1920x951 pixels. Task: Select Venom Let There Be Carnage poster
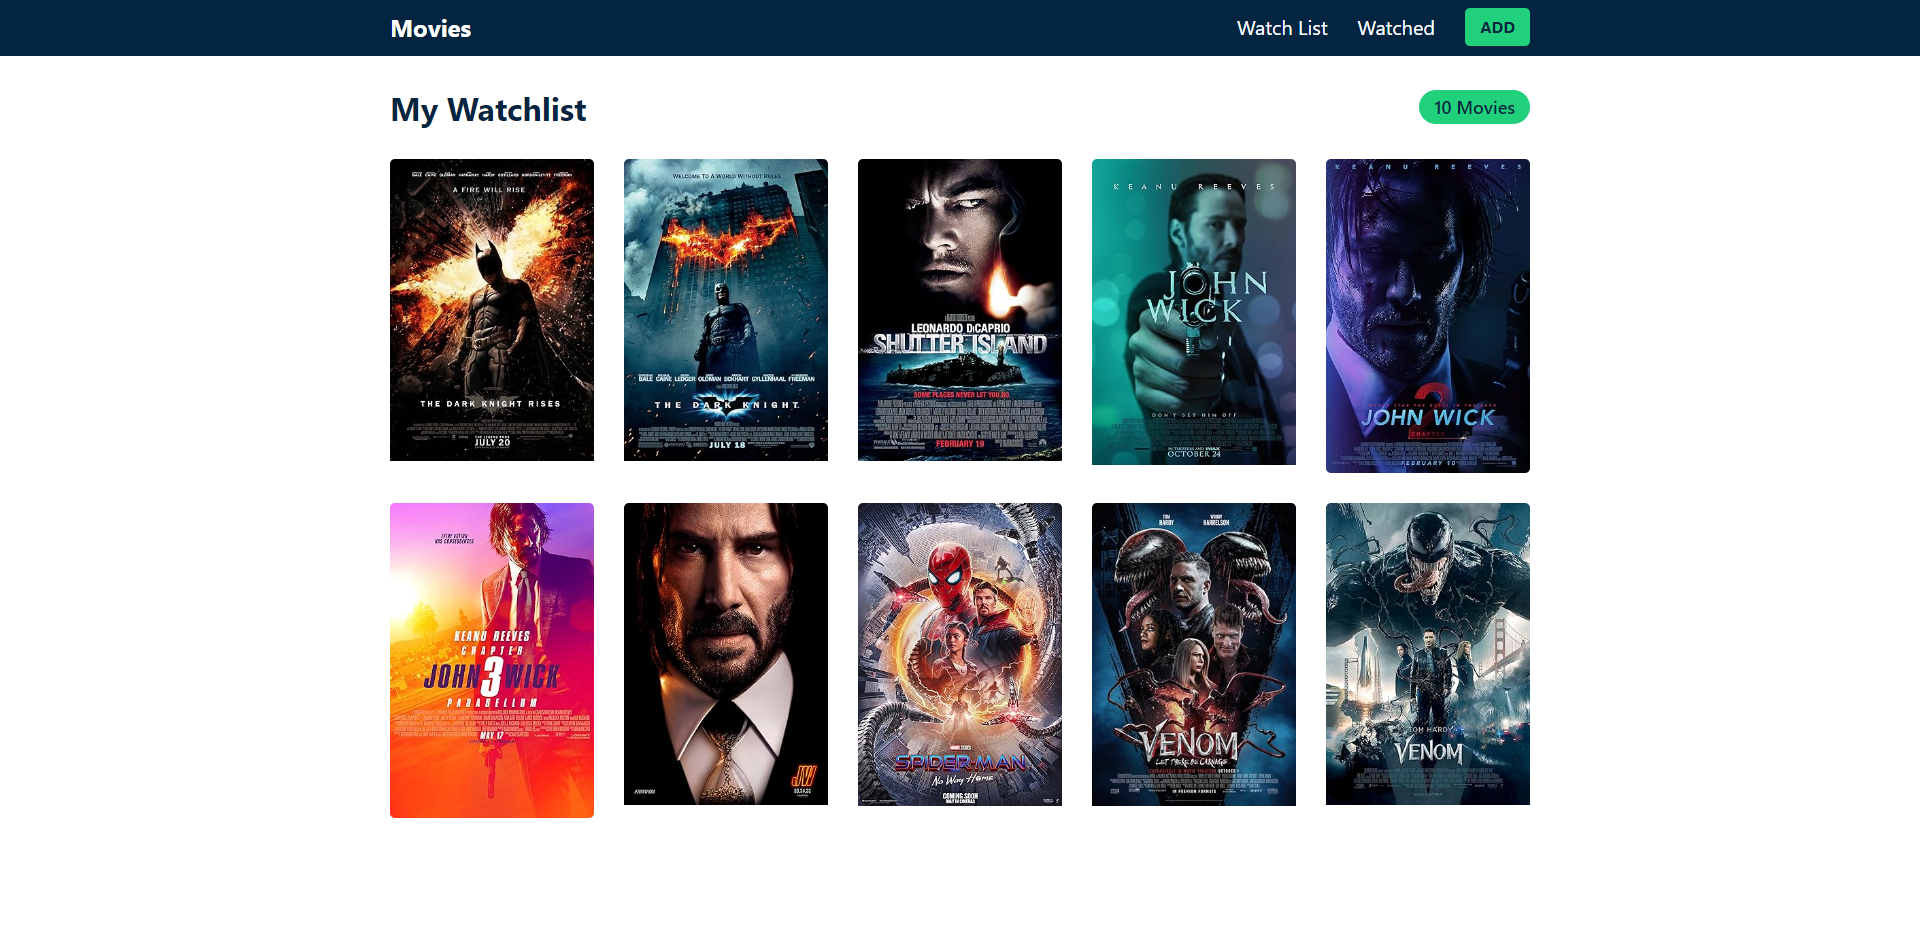(1194, 654)
